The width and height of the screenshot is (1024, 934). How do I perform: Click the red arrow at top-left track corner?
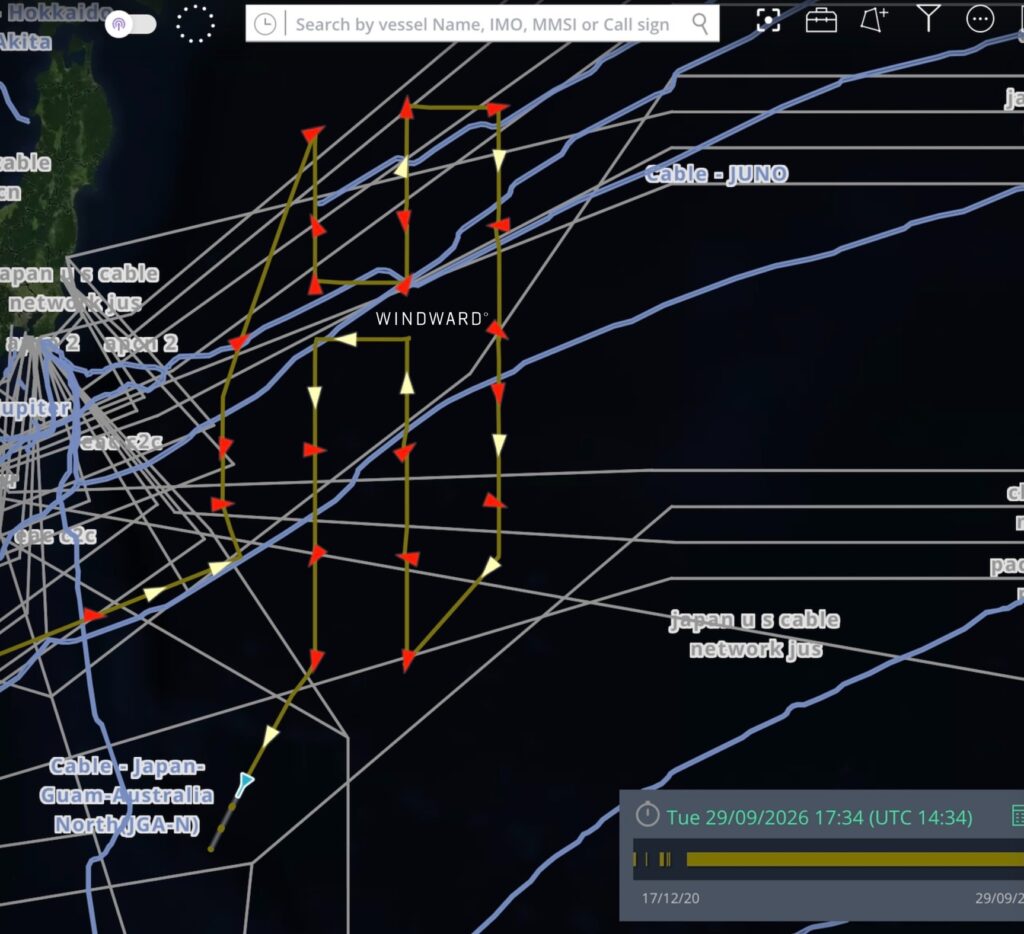tap(313, 135)
